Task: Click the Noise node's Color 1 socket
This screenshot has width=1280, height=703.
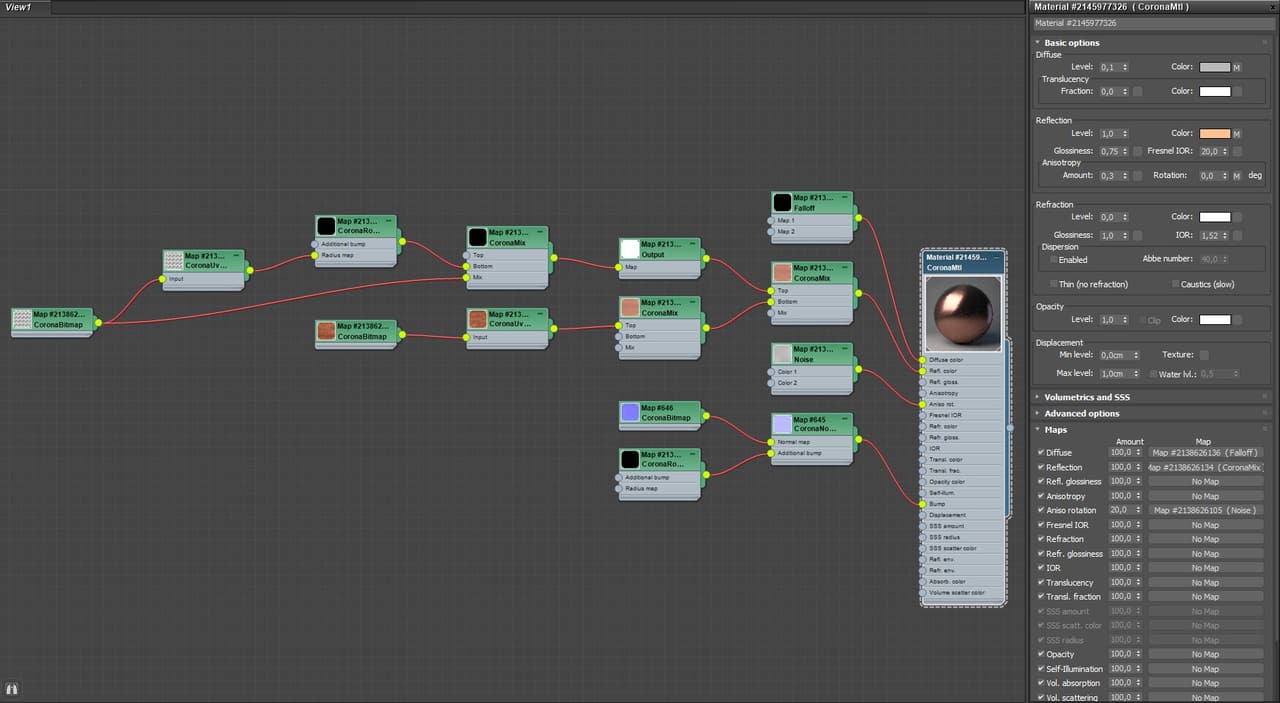Action: [x=771, y=372]
